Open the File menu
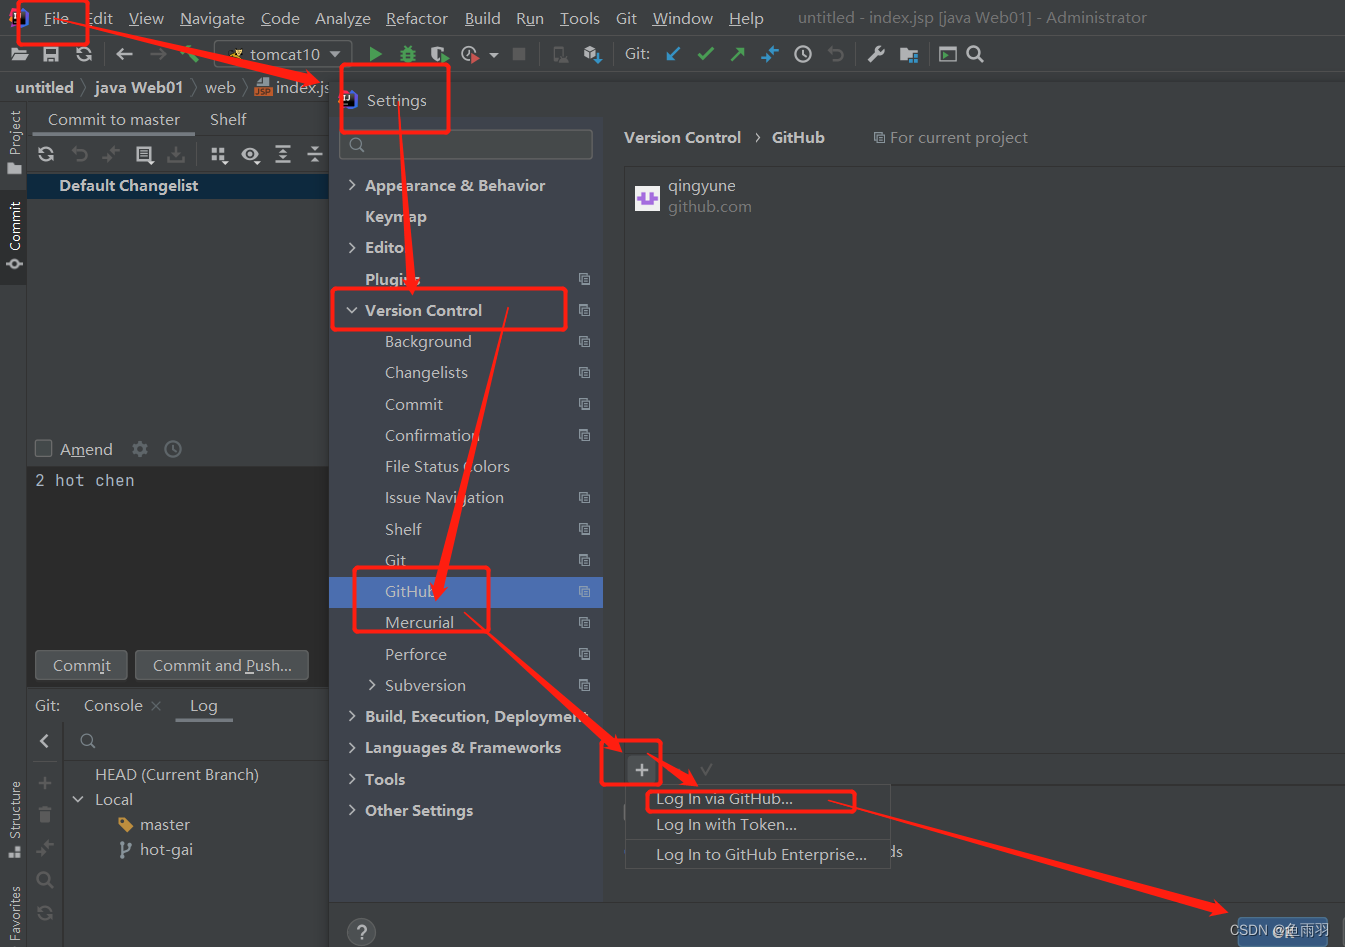The height and width of the screenshot is (947, 1345). (56, 18)
